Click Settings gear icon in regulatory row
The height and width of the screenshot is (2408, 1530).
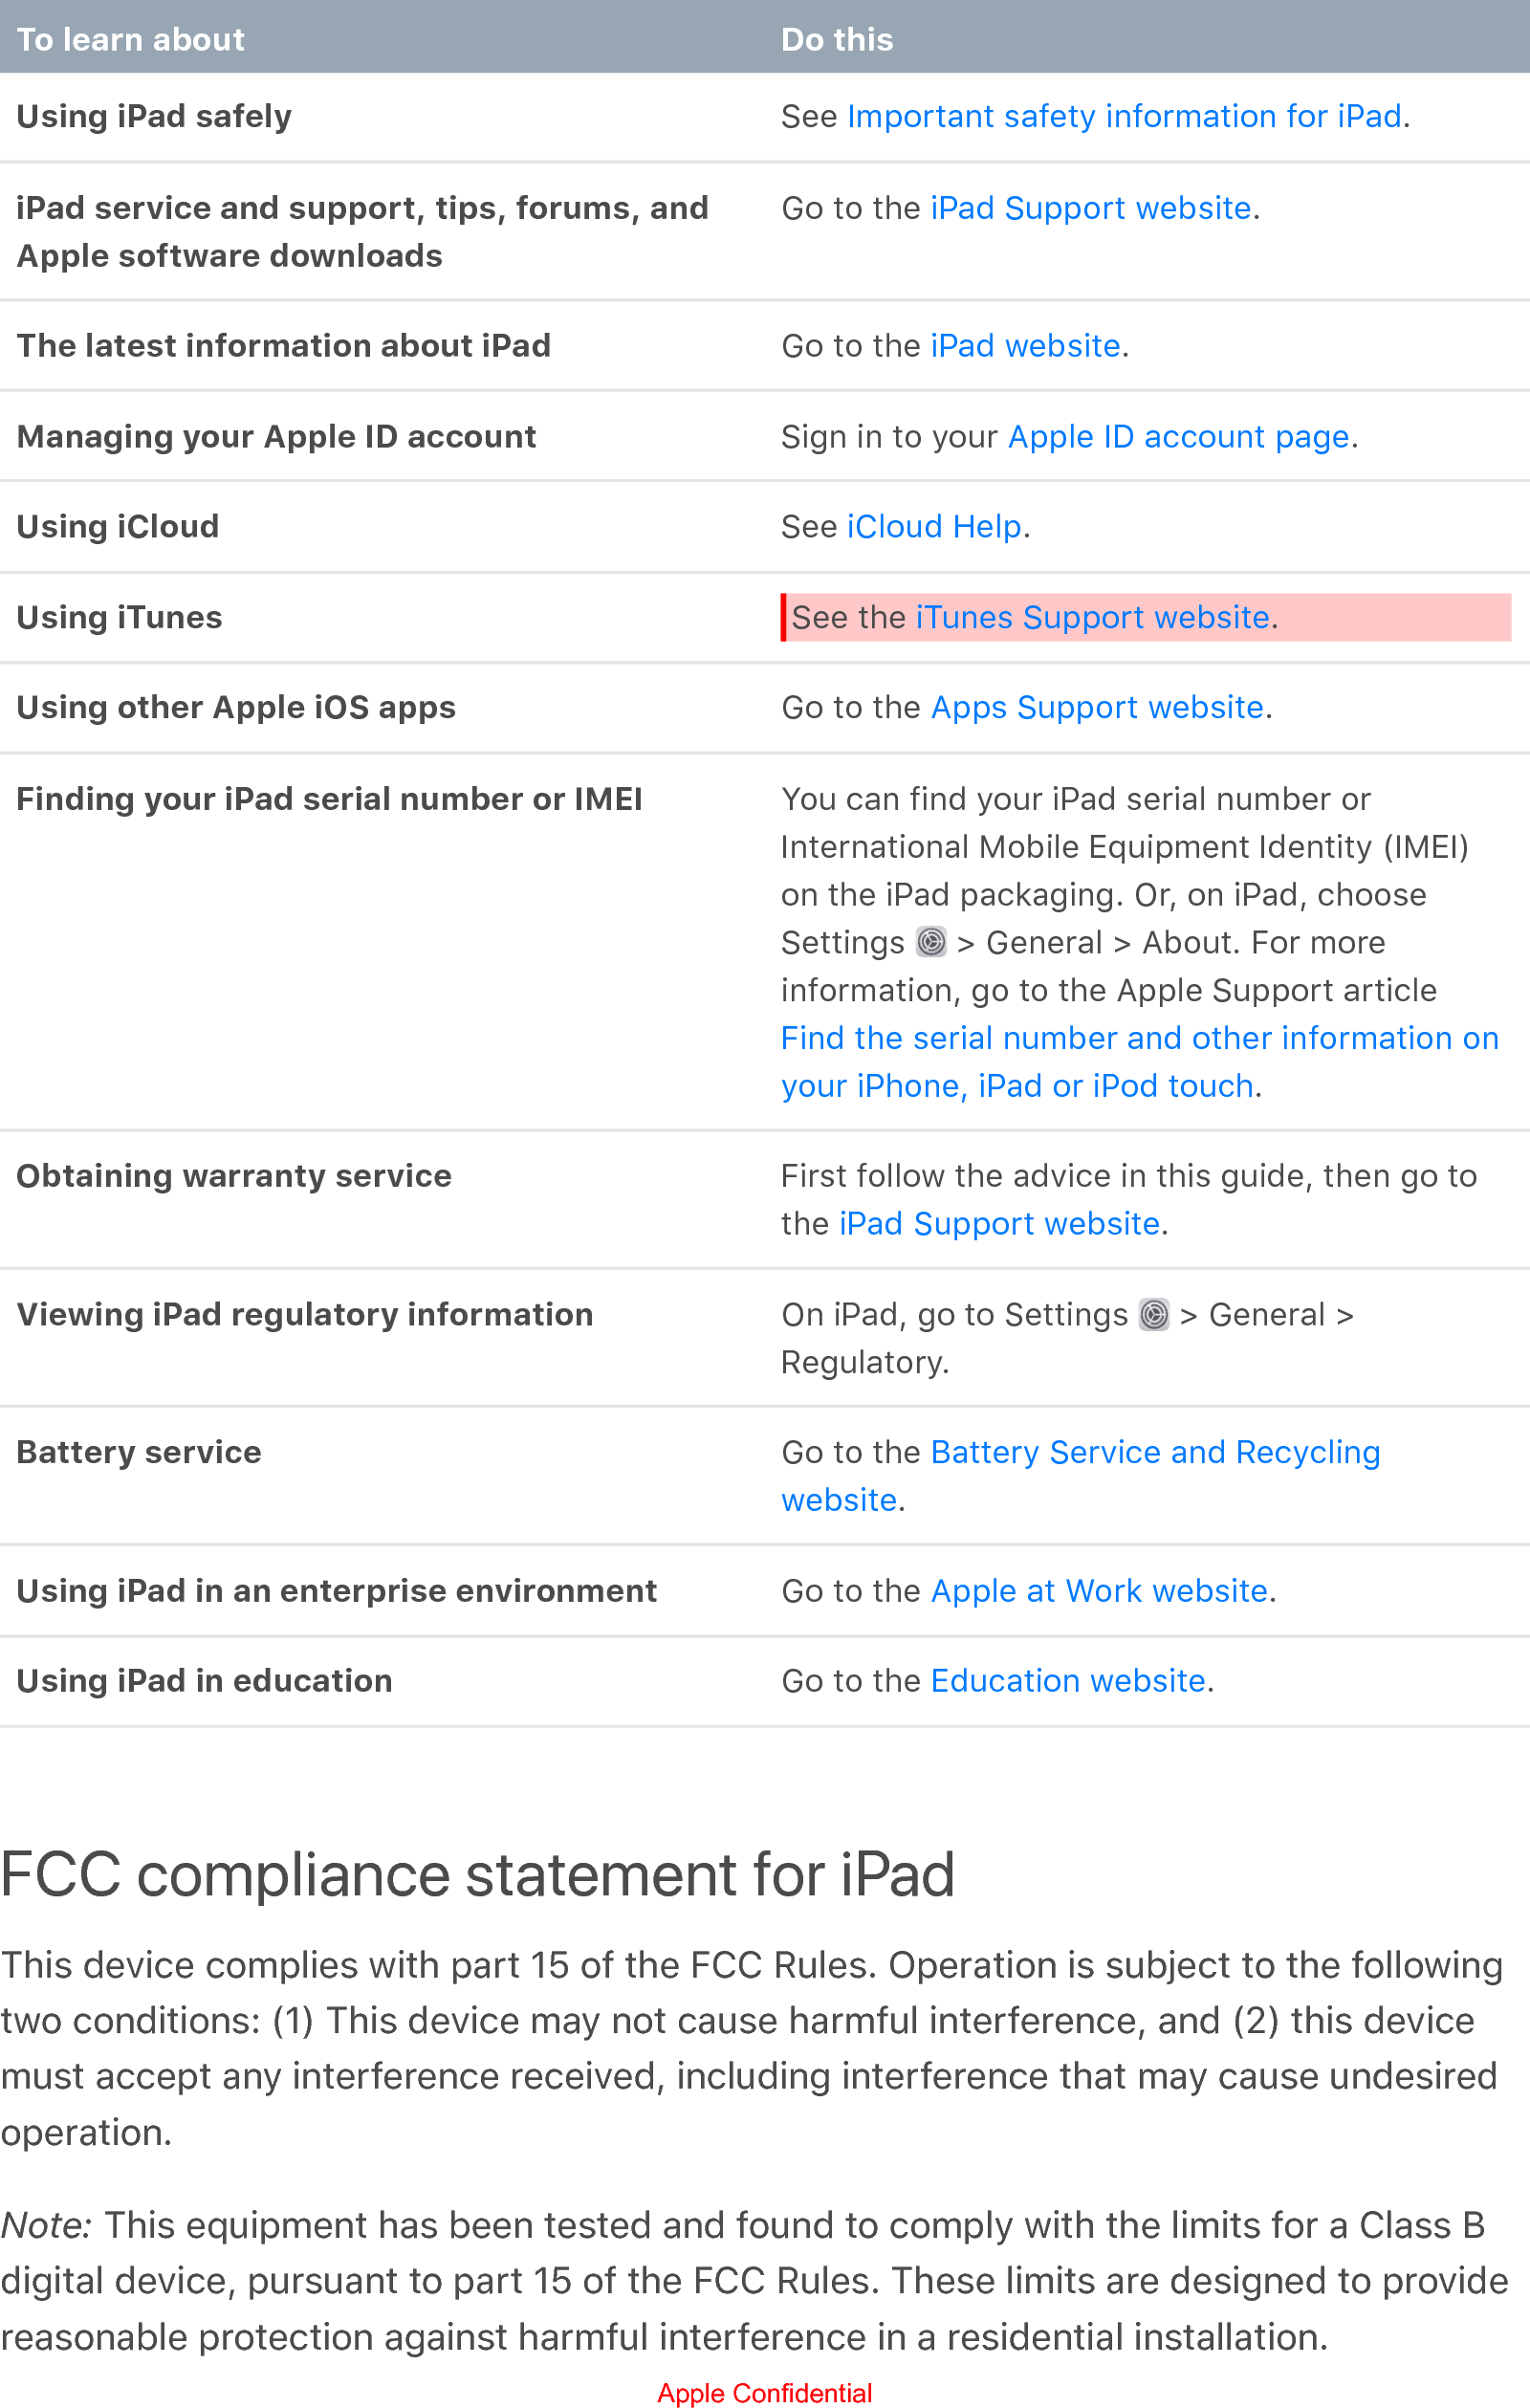(x=1153, y=1315)
